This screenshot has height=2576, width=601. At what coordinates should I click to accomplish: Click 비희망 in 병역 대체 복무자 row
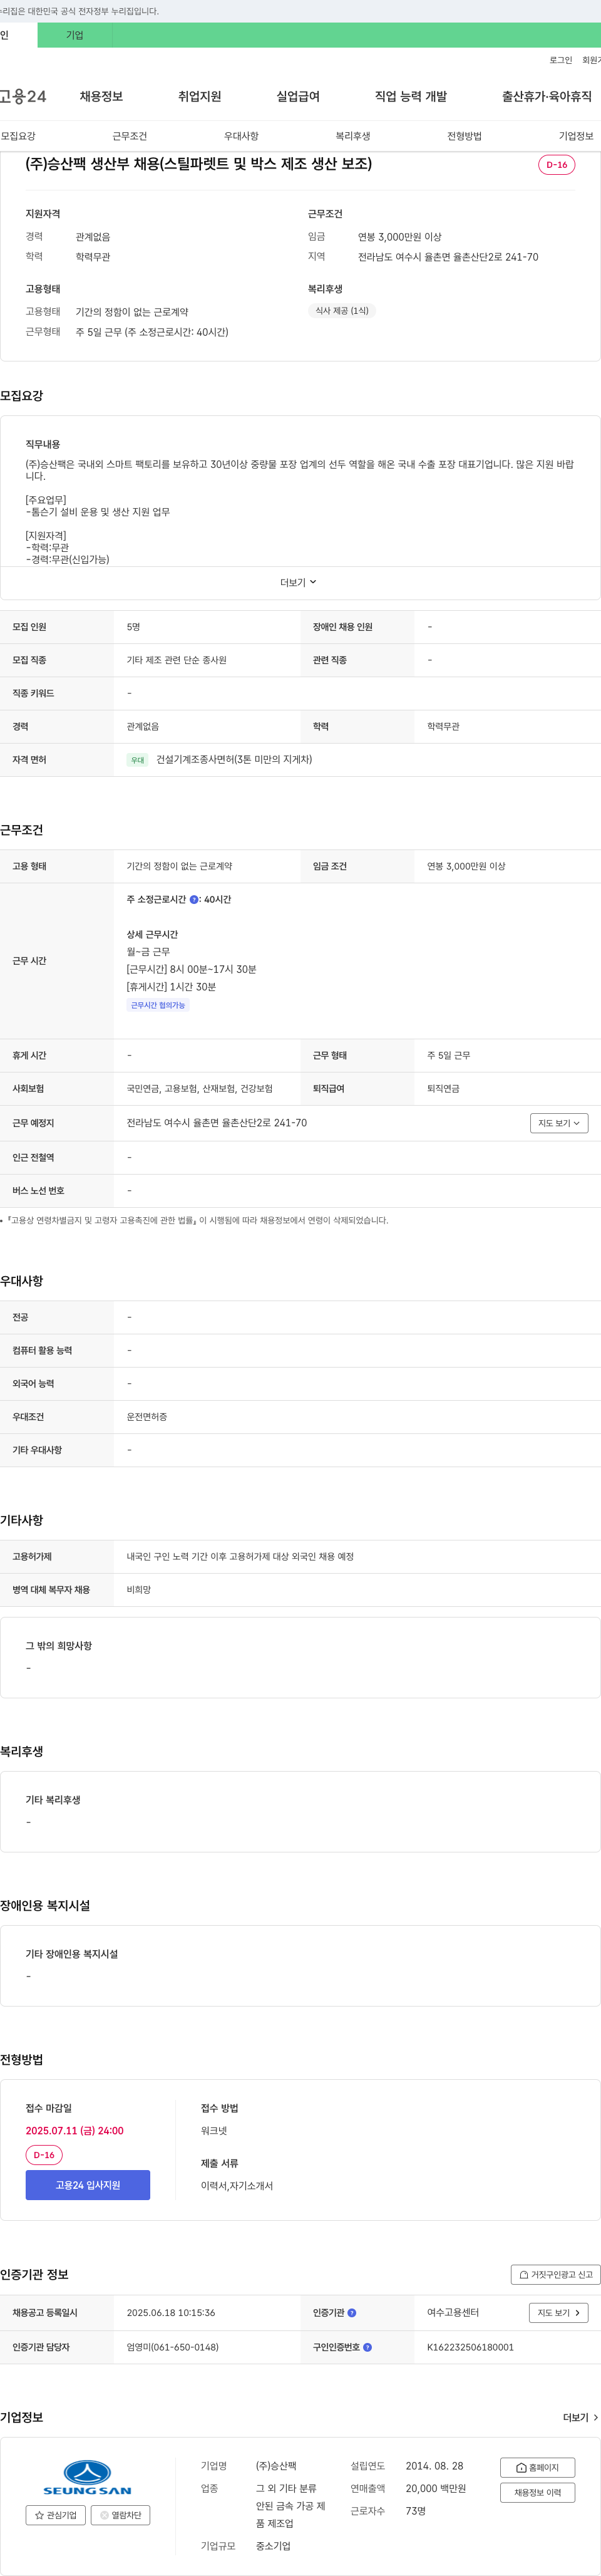(x=139, y=1589)
